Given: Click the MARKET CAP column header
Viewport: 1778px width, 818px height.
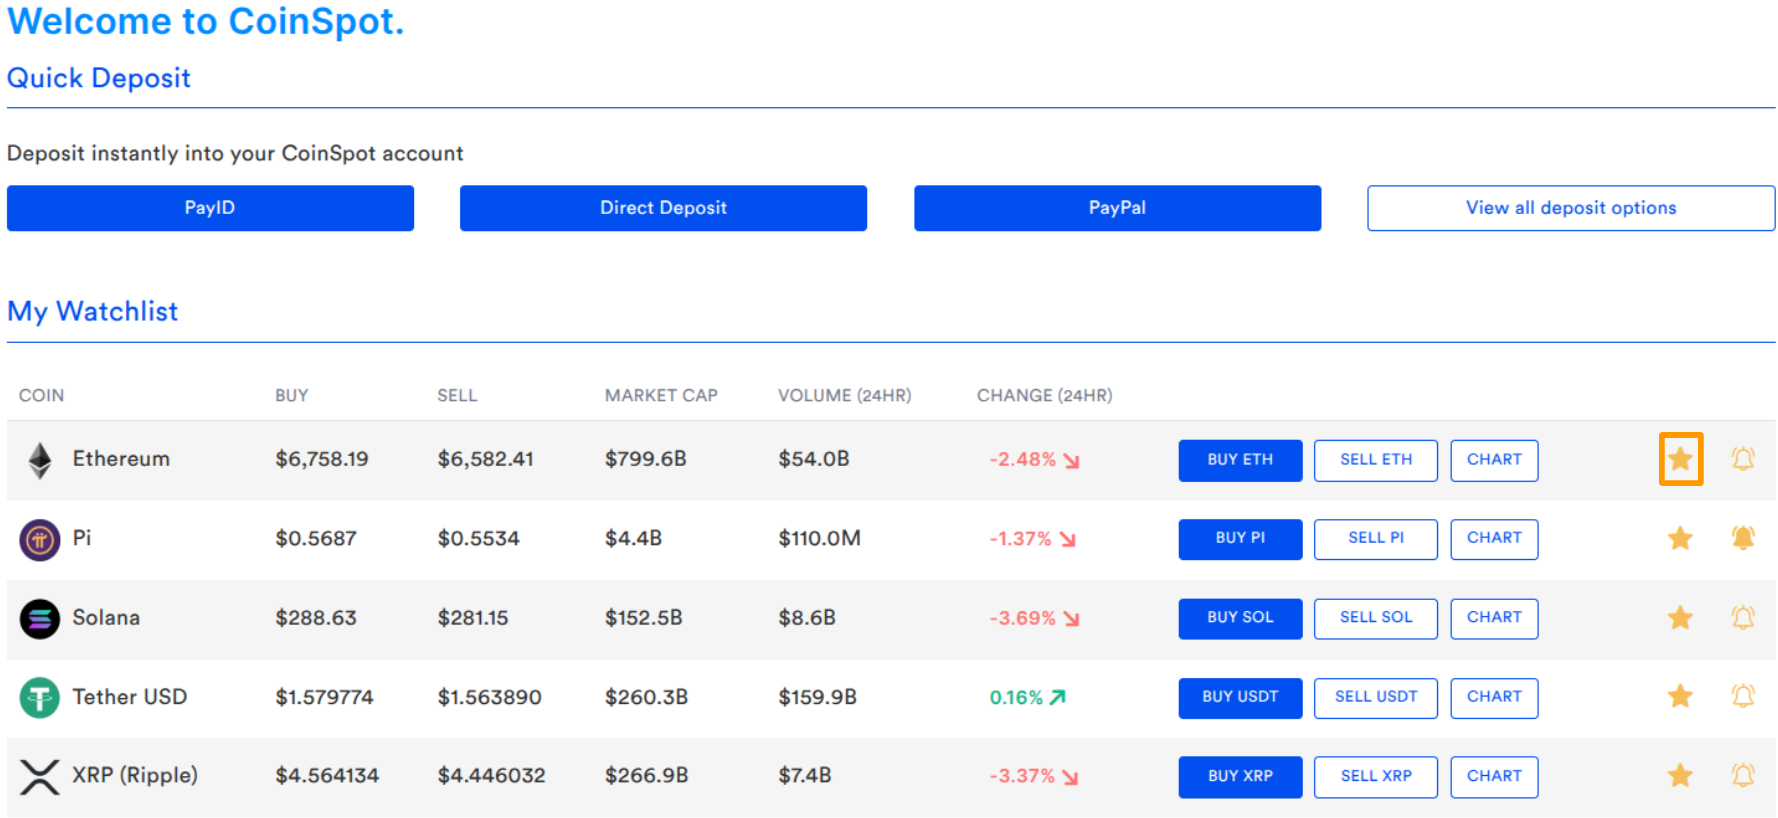Looking at the screenshot, I should 661,396.
